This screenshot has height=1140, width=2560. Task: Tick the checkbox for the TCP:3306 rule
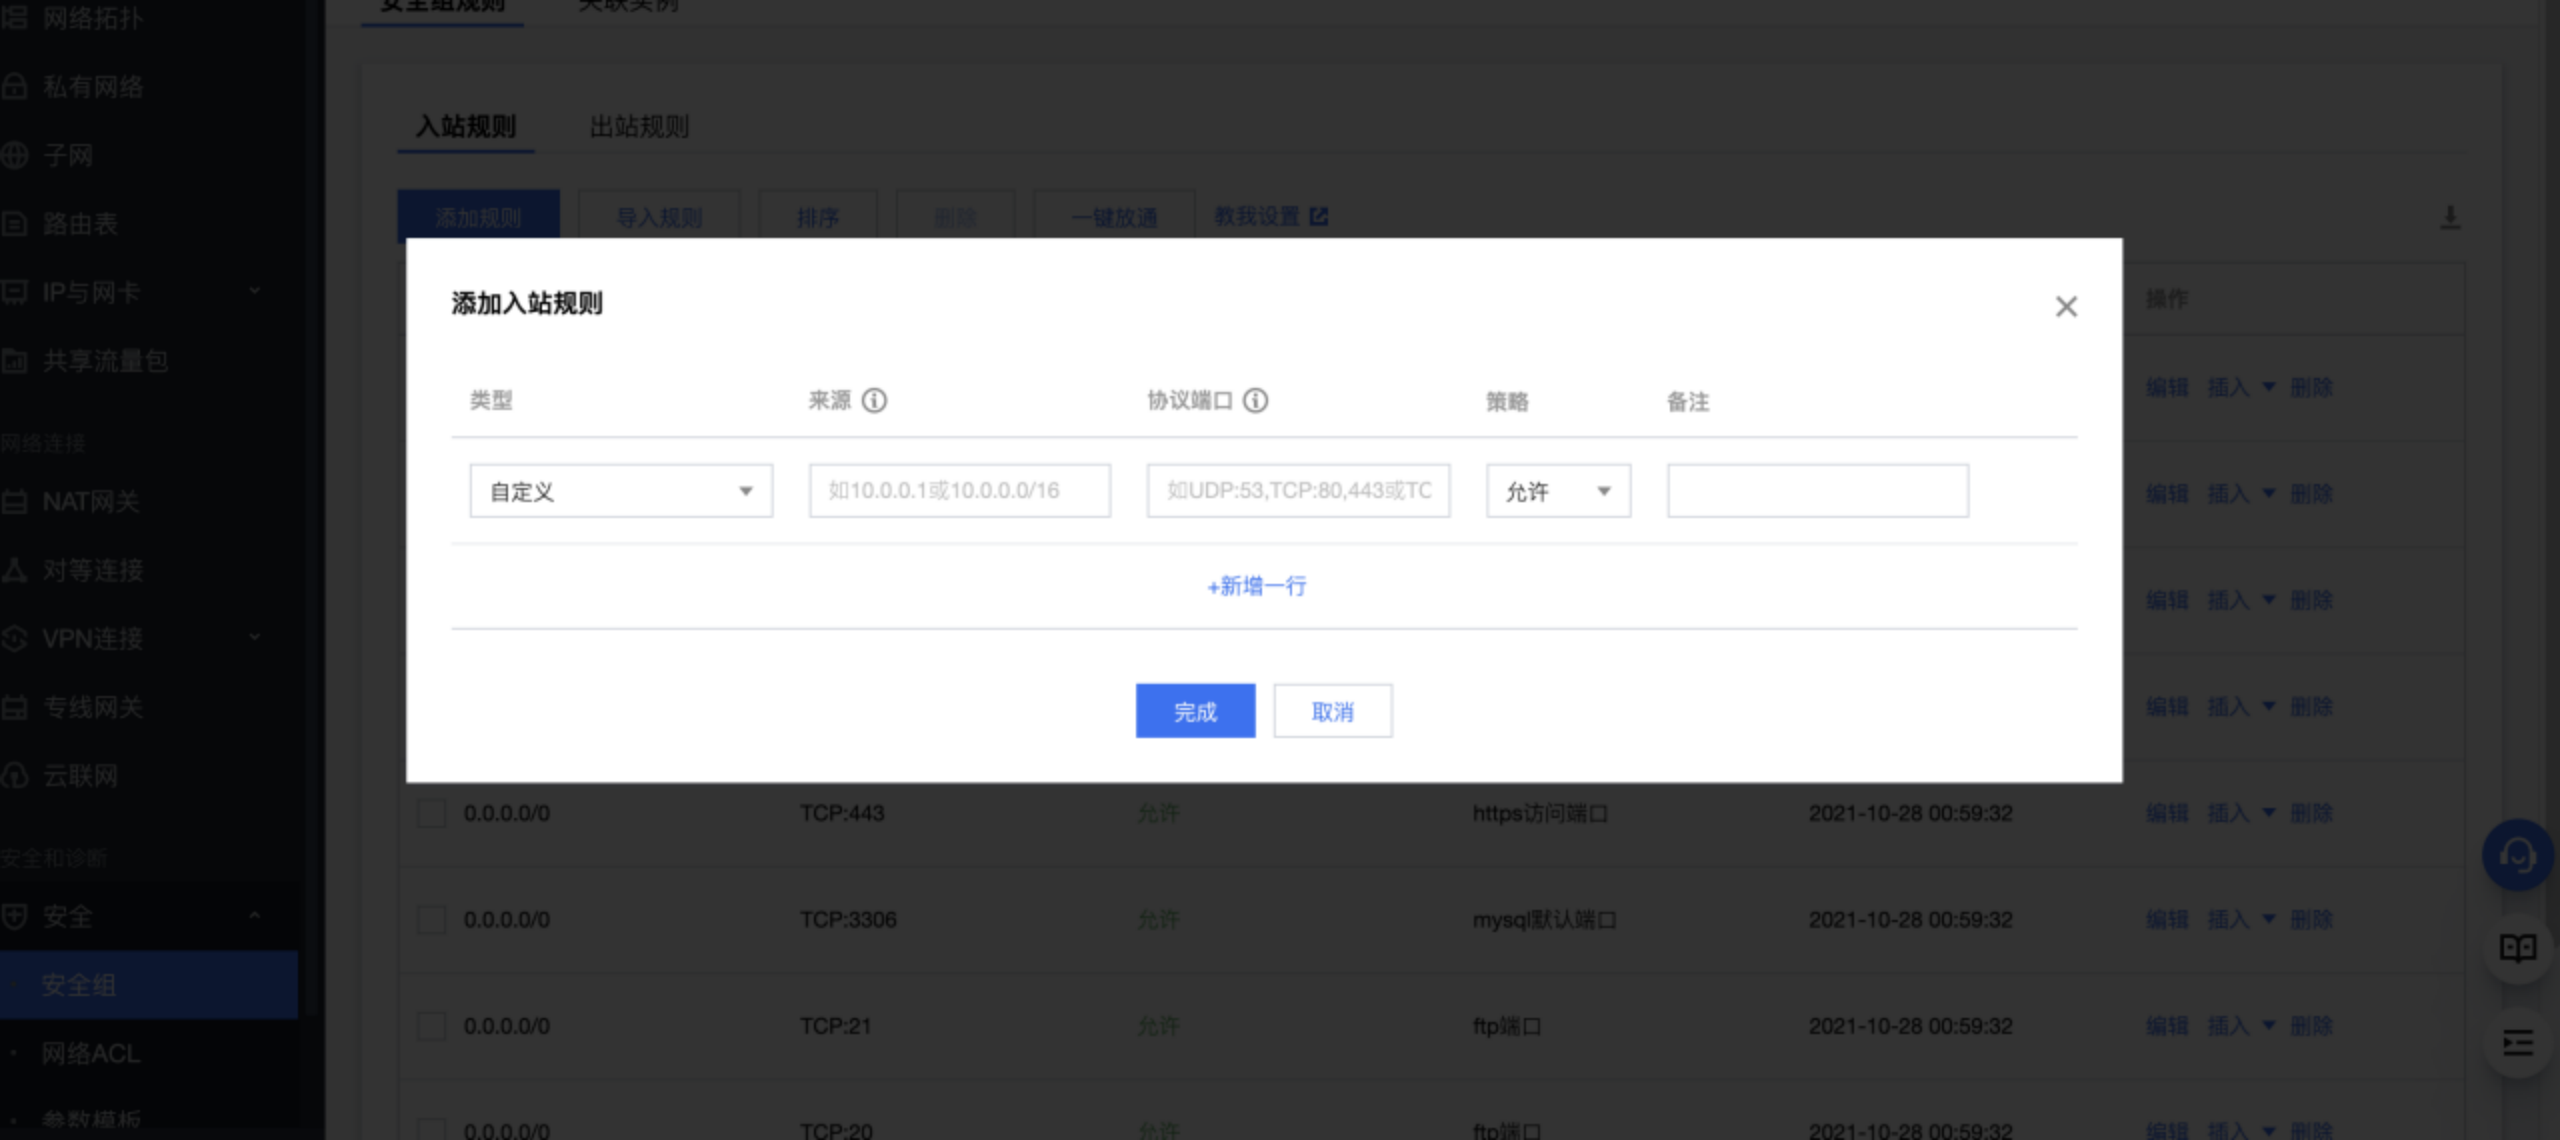[x=432, y=920]
